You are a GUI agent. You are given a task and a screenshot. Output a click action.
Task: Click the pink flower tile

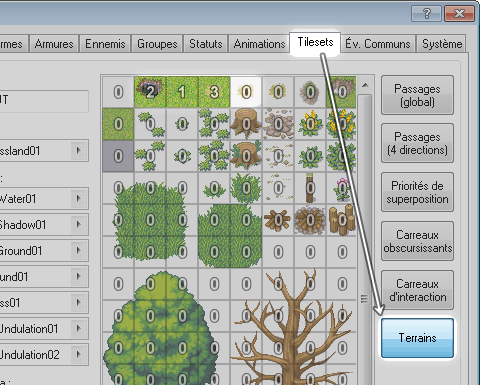341,188
